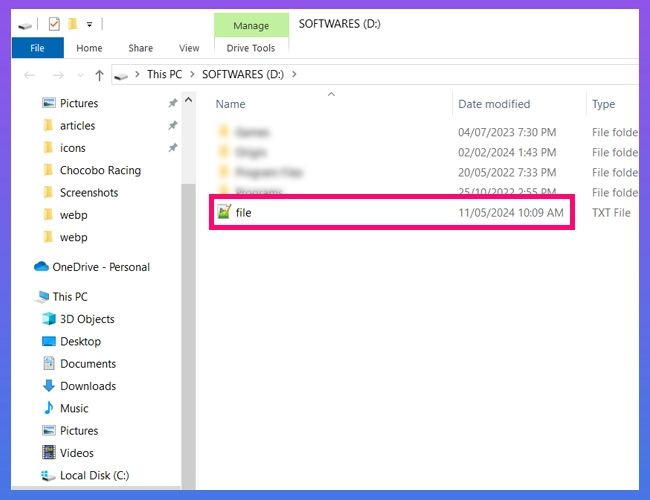Click the OneDrive cloud icon in sidebar
650x500 pixels.
tap(41, 267)
